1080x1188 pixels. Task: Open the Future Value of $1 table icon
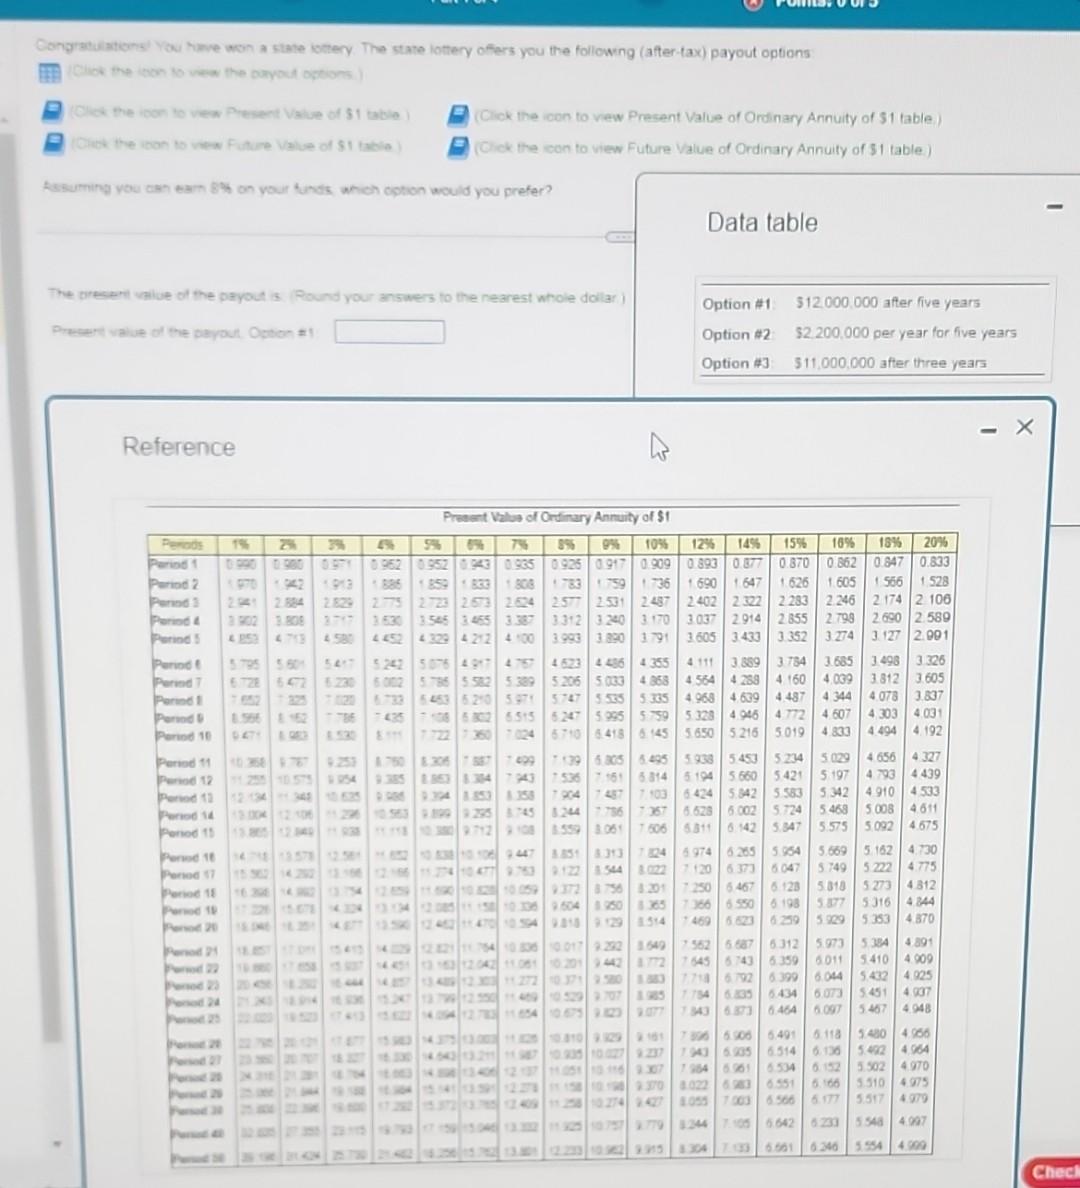coord(52,145)
